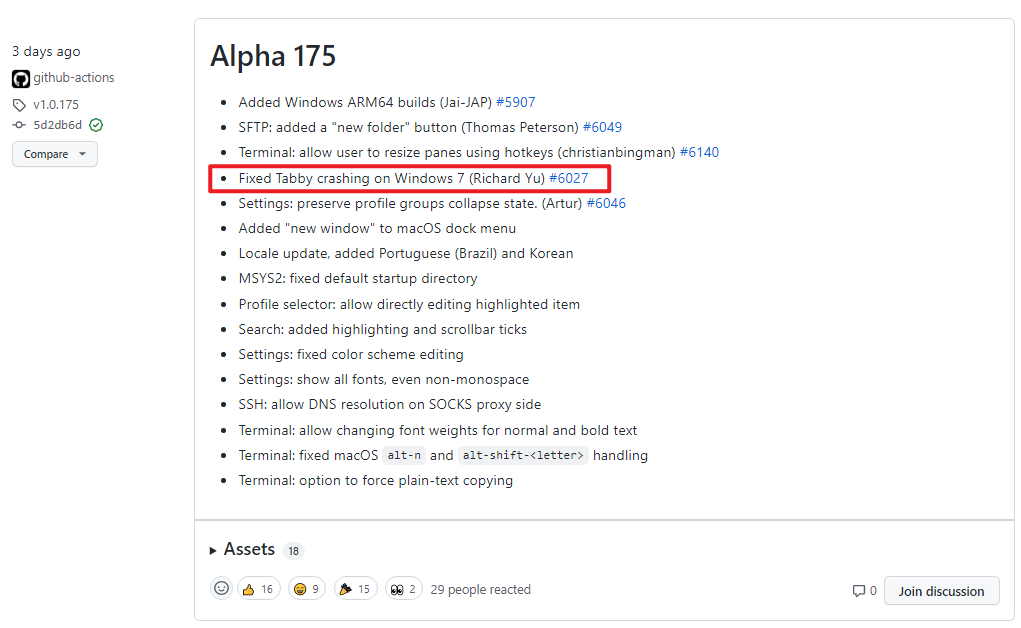Open issue link #6140

(699, 152)
